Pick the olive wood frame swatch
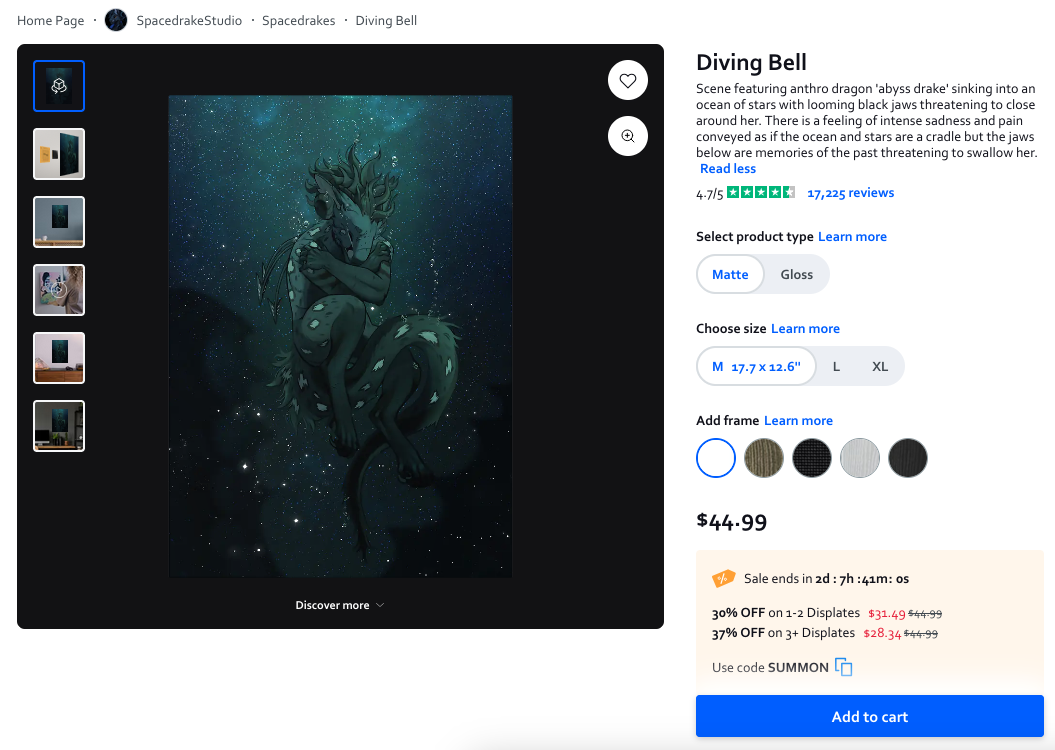1055x750 pixels. 764,458
